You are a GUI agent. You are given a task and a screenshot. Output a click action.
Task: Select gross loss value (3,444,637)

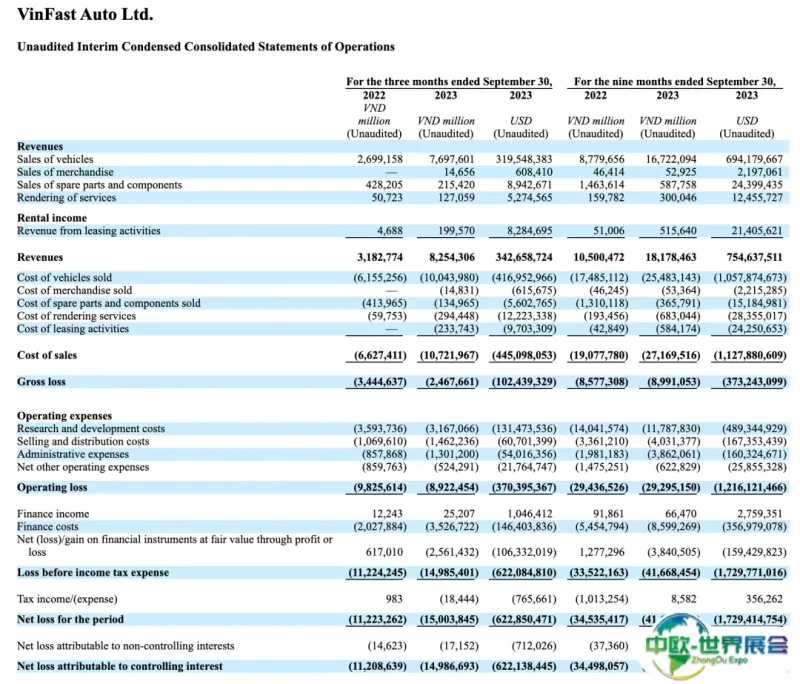380,382
